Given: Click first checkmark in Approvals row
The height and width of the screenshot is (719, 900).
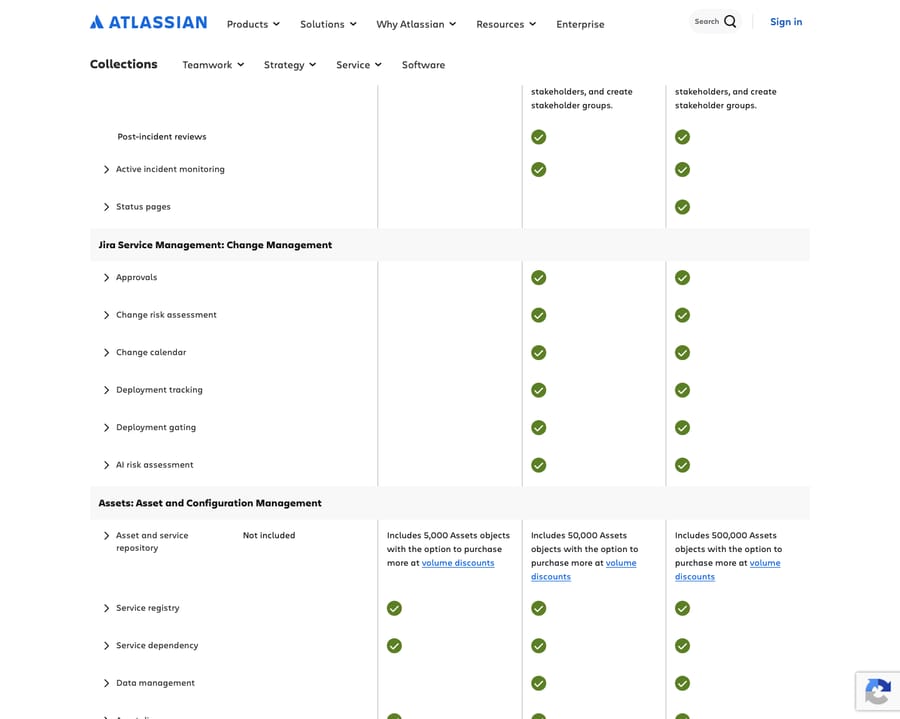Looking at the screenshot, I should pos(538,278).
